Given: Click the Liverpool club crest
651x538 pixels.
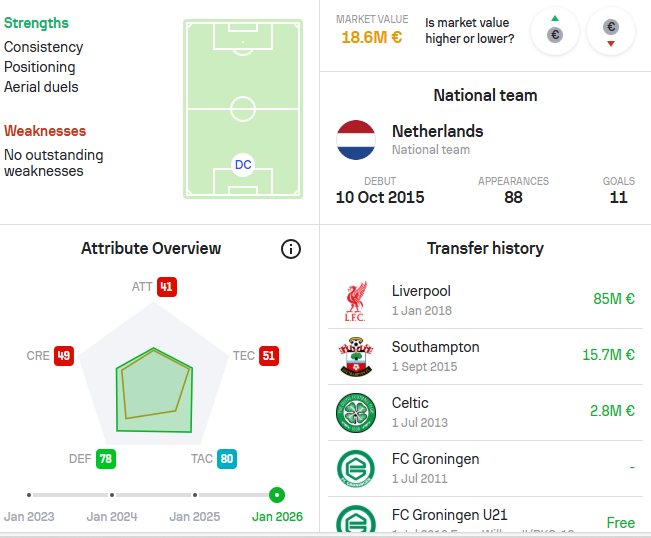Looking at the screenshot, I should click(355, 301).
